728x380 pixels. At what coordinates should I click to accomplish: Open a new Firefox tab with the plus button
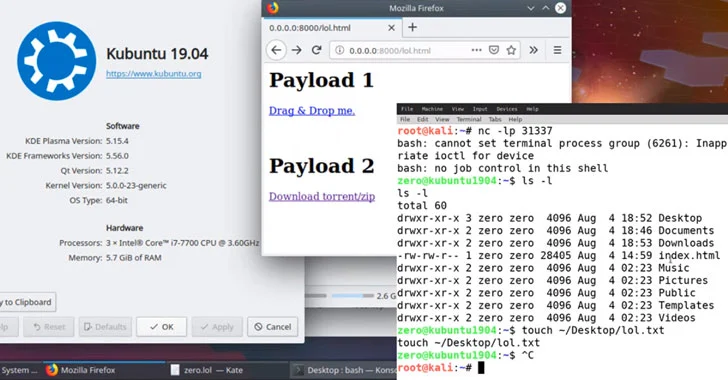click(x=412, y=27)
